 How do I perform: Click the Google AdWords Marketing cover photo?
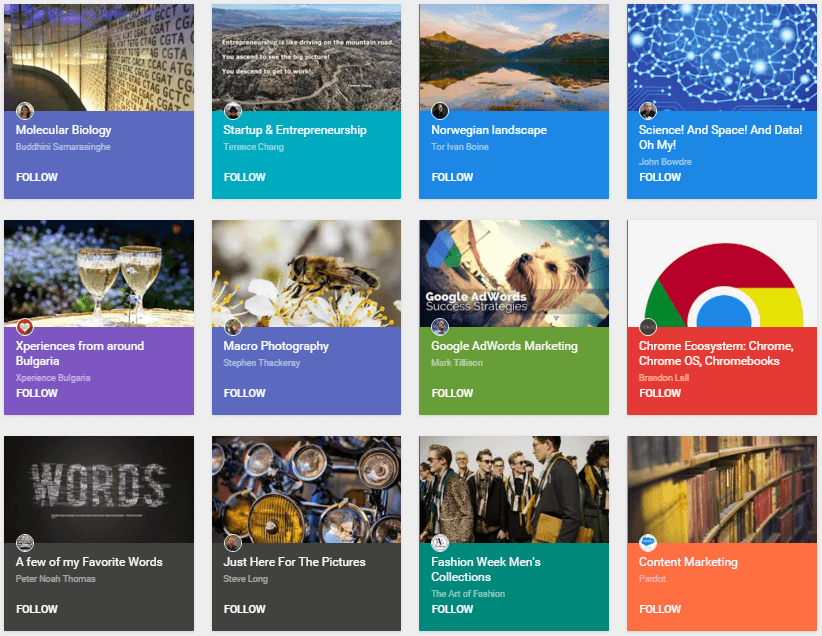click(x=513, y=272)
